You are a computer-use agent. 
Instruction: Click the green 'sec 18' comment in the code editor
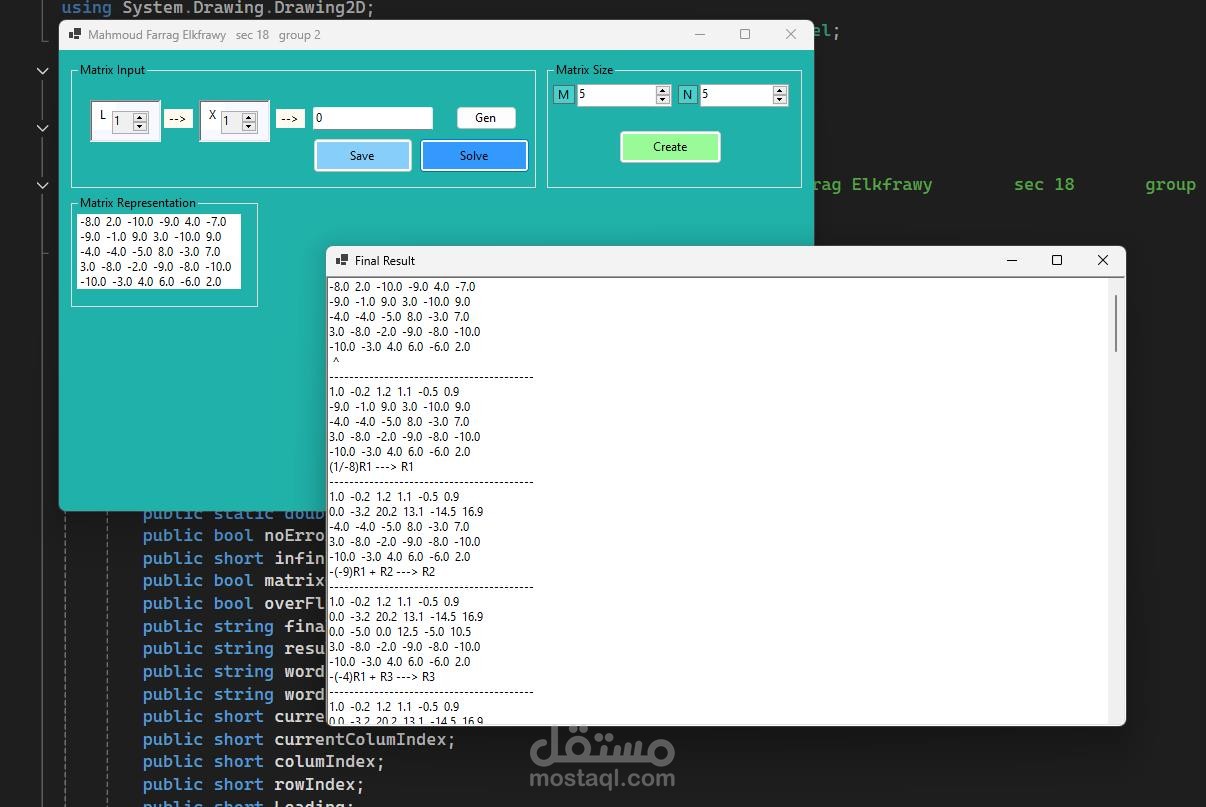tap(1044, 184)
